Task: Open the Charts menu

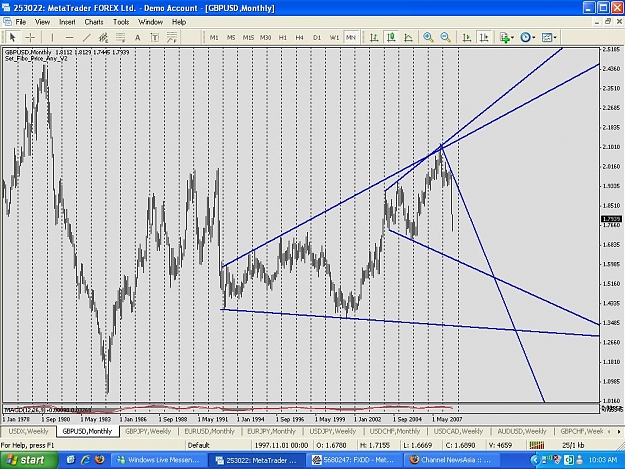Action: pyautogui.click(x=94, y=22)
